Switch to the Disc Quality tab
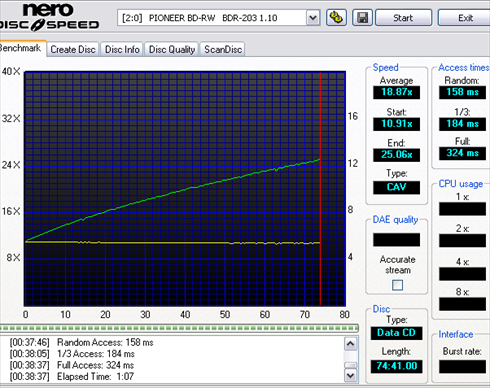The width and height of the screenshot is (490, 388). 172,49
